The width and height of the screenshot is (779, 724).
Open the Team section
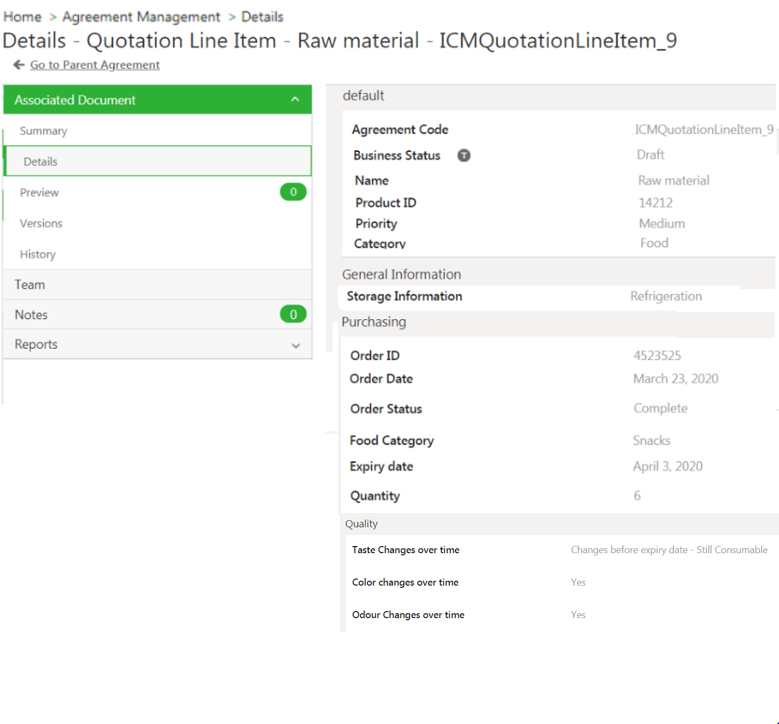click(x=30, y=285)
